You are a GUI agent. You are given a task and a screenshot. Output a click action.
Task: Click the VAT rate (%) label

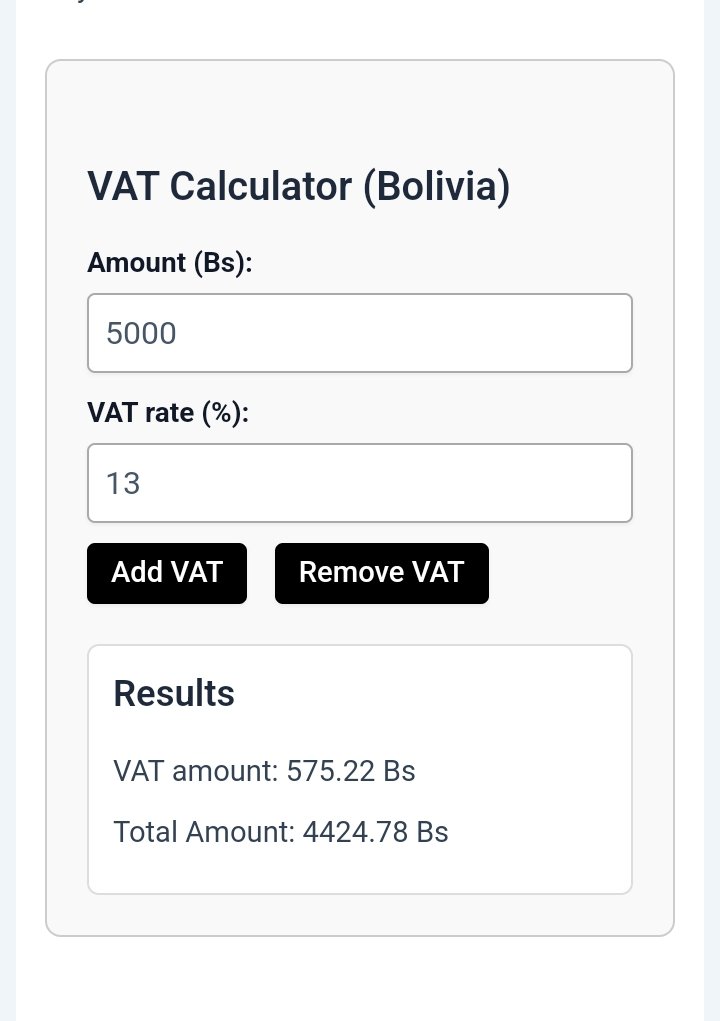(168, 413)
